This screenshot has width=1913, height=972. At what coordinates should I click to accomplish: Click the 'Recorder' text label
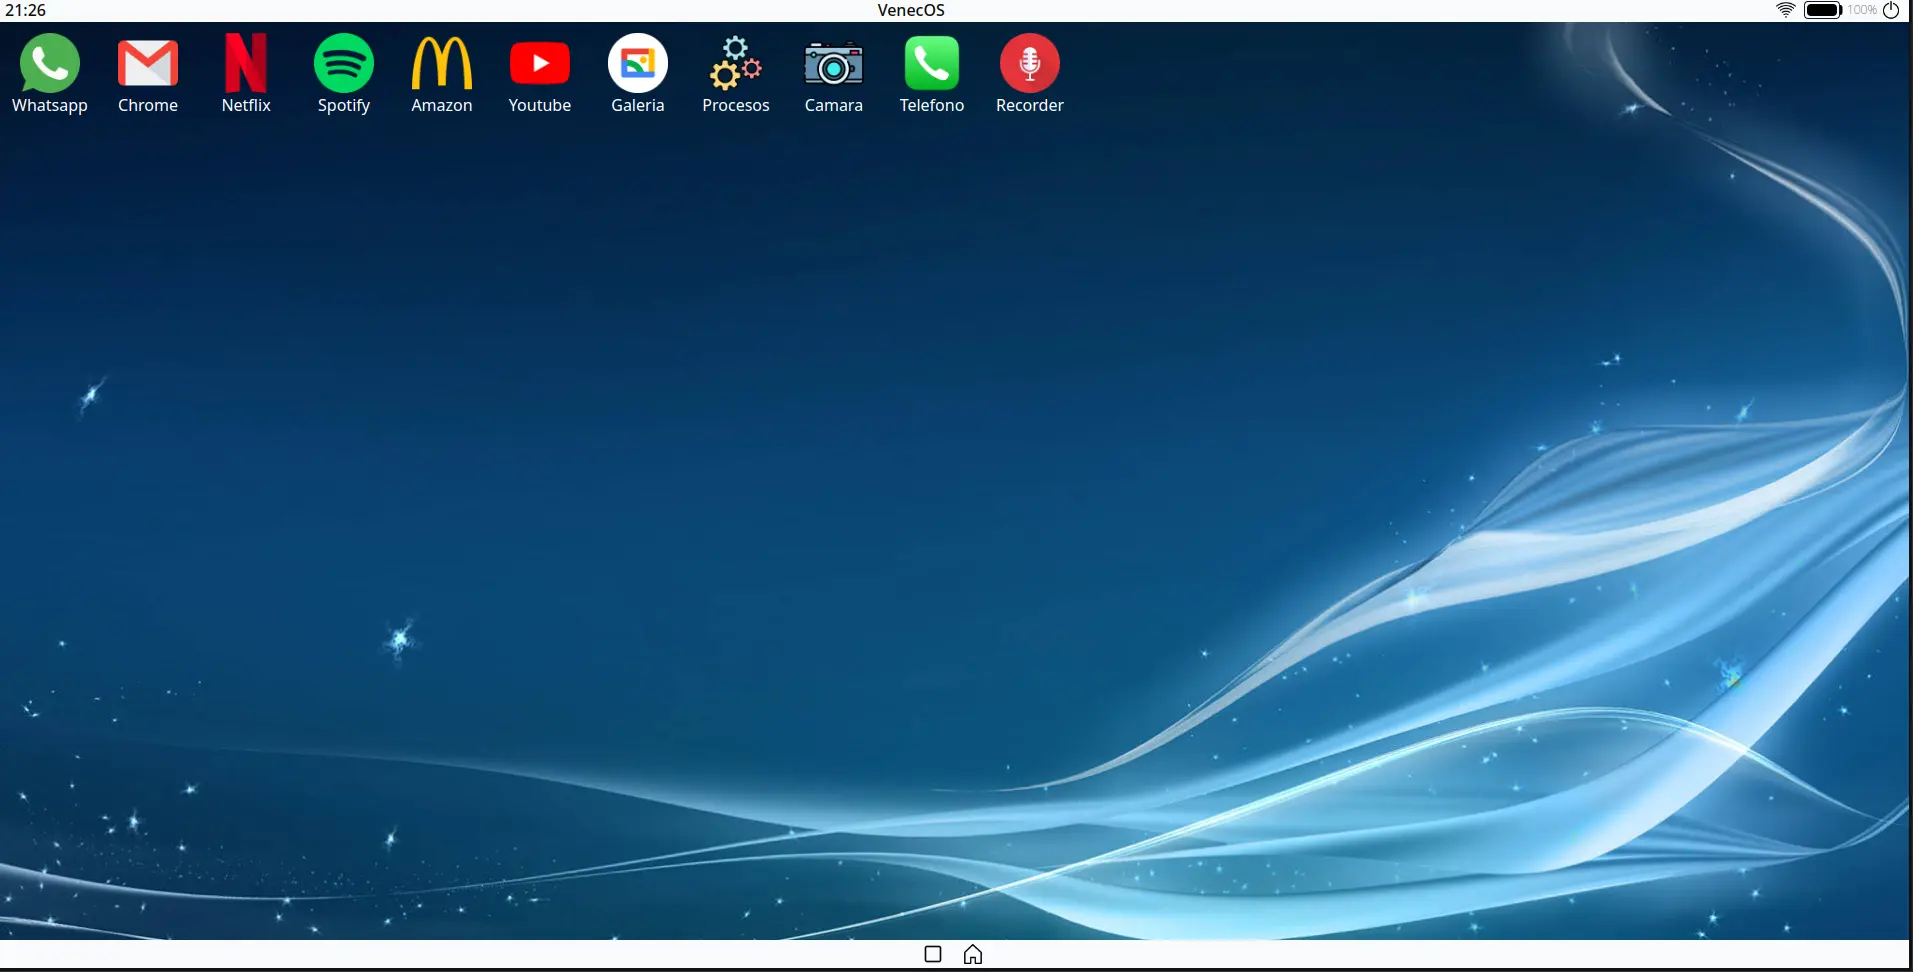(x=1029, y=106)
